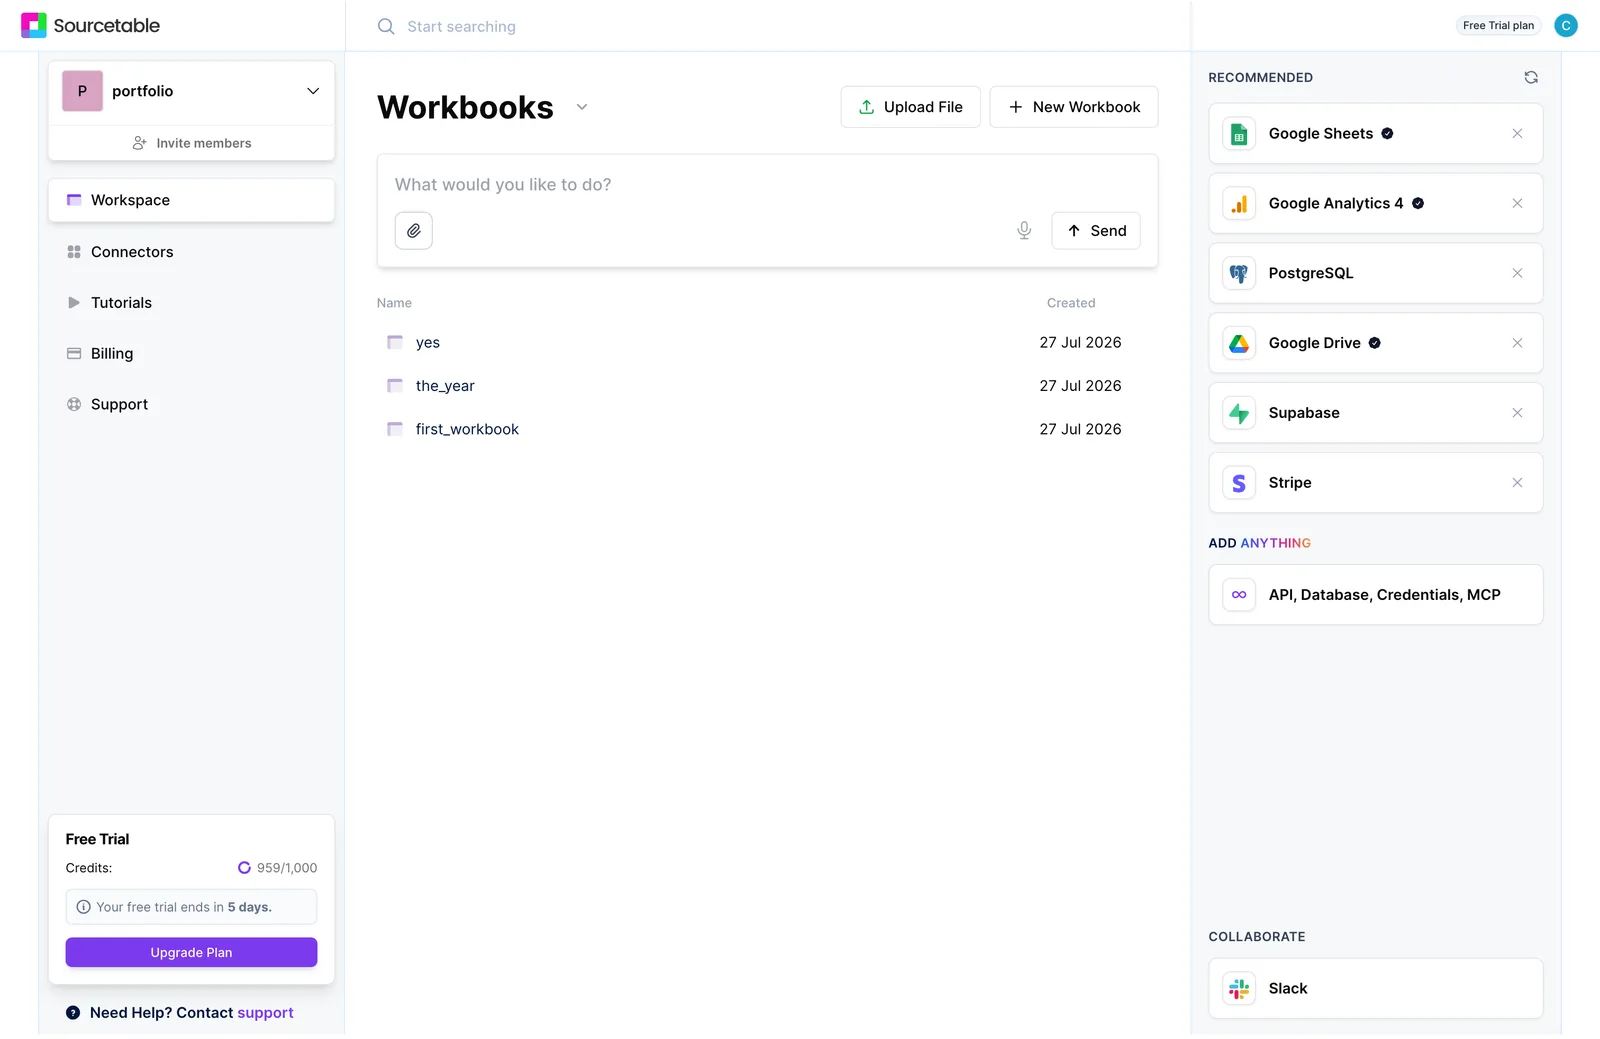Image resolution: width=1600 pixels, height=1039 pixels.
Task: Click the Upload File button
Action: [910, 107]
